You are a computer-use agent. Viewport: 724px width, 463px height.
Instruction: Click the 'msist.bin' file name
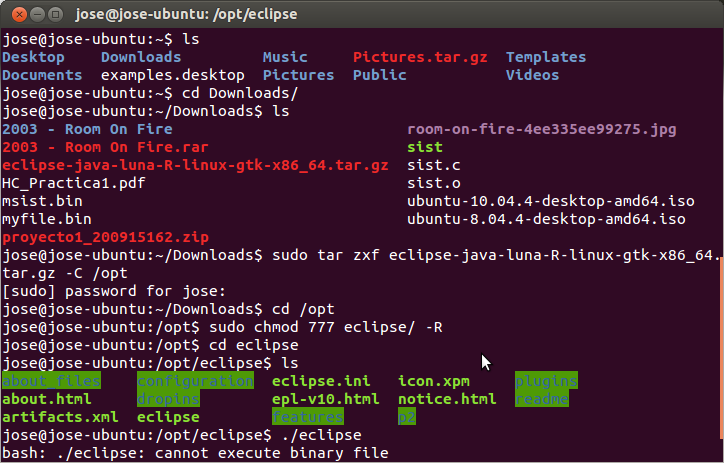(42, 201)
